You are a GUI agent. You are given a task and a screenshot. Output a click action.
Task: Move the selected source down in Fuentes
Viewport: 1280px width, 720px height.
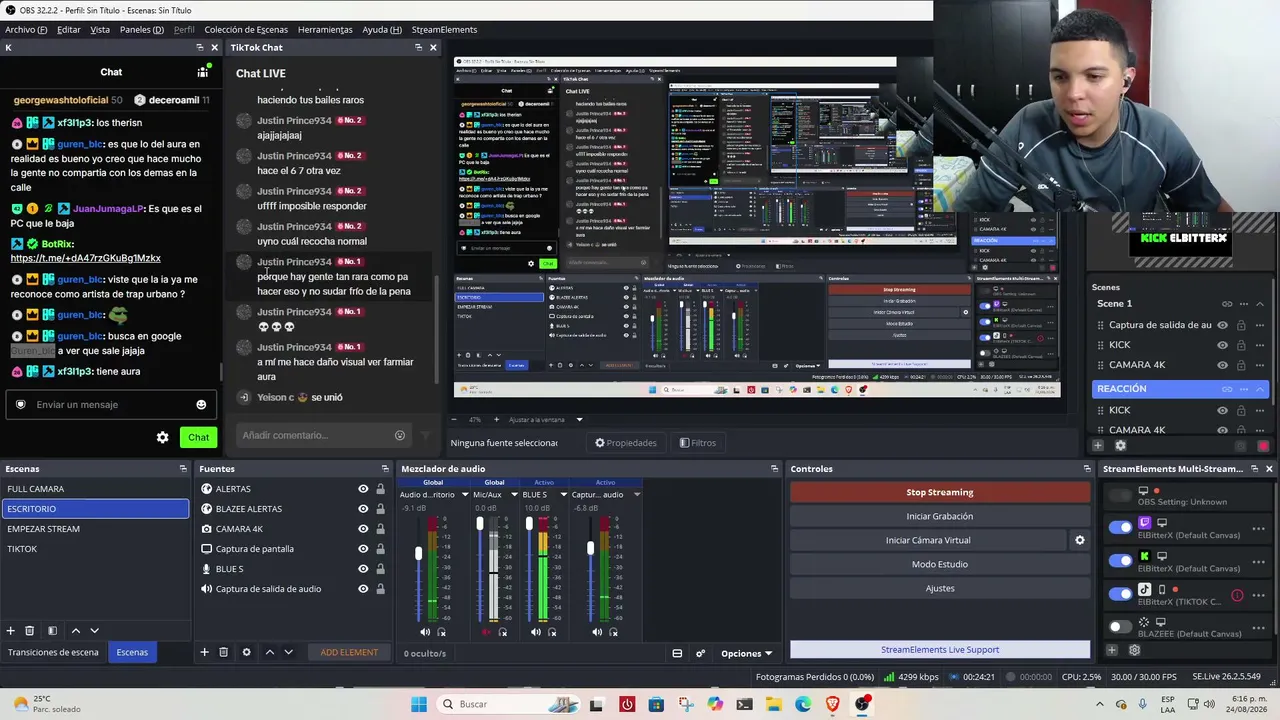288,652
